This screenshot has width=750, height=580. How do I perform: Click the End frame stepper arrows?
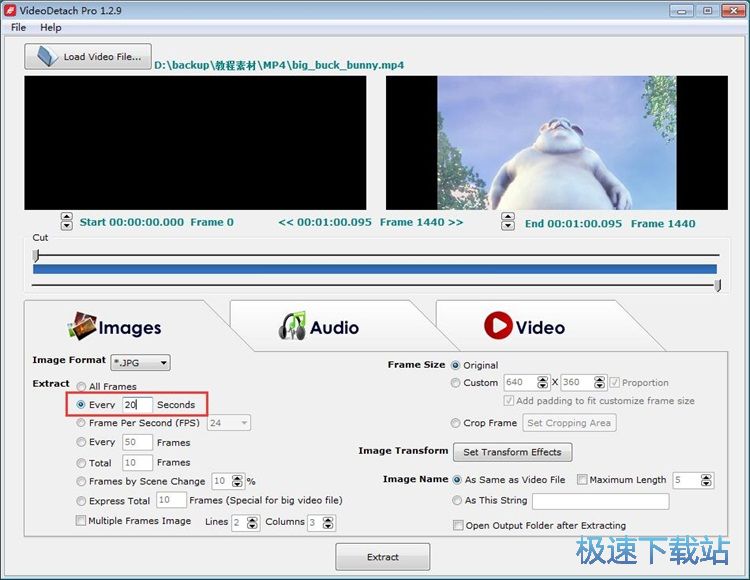507,221
